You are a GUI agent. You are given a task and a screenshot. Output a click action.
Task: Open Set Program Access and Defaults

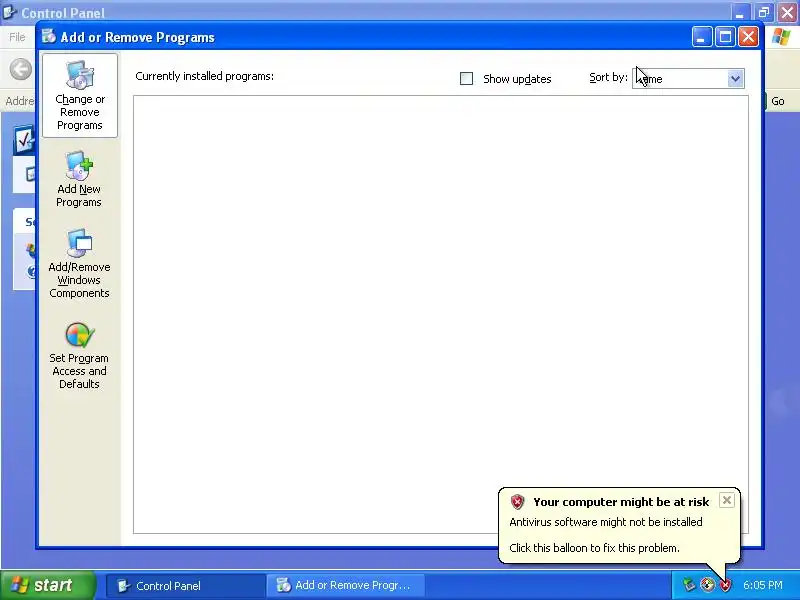(79, 356)
